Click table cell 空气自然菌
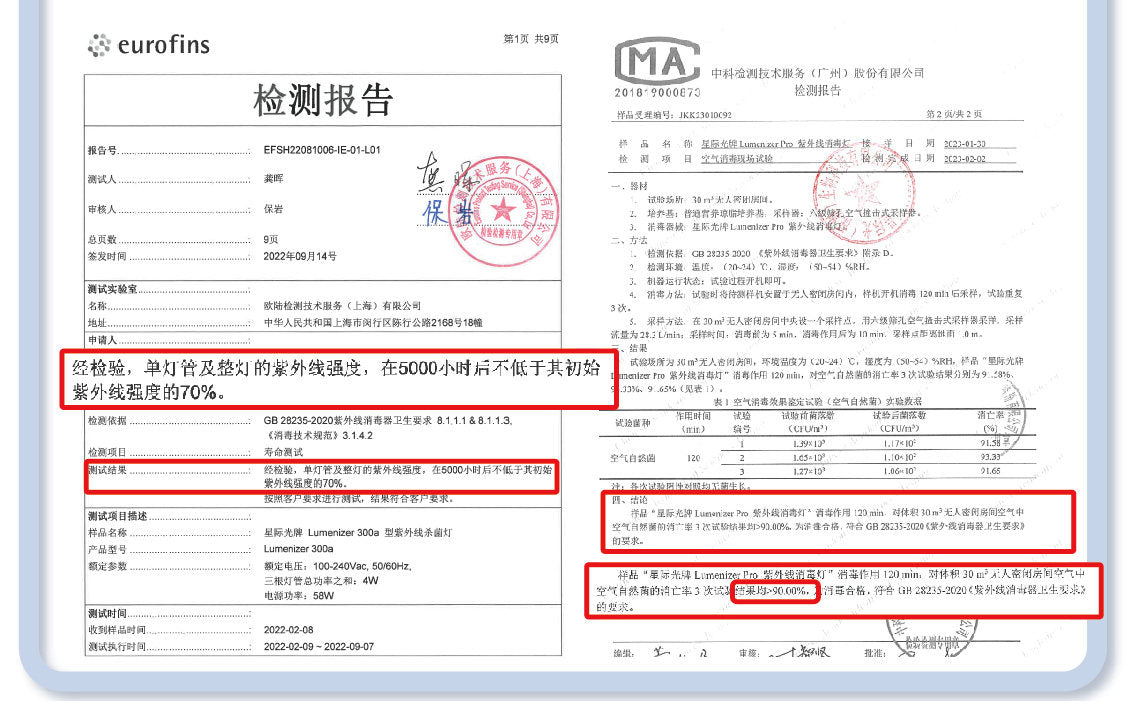Image resolution: width=1125 pixels, height=701 pixels. click(x=633, y=458)
